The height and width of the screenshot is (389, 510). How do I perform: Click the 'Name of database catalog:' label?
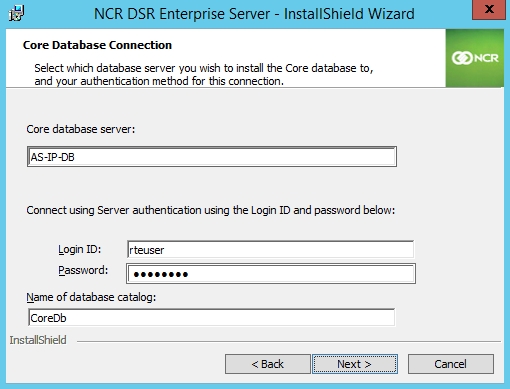tap(91, 297)
